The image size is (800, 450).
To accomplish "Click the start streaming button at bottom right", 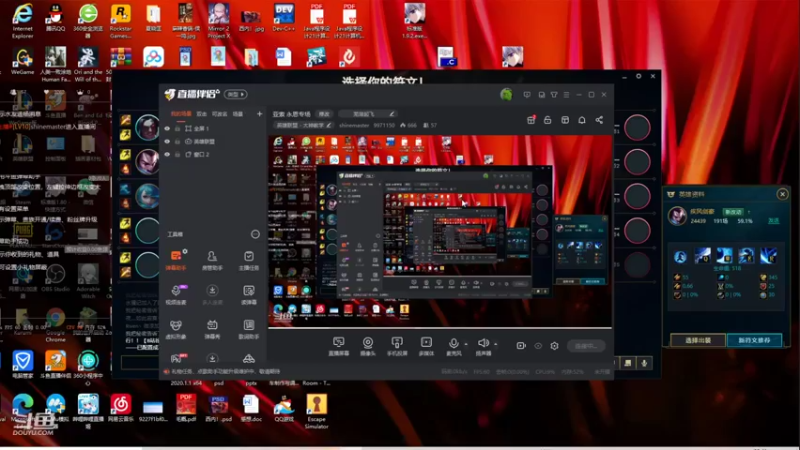I will point(586,346).
